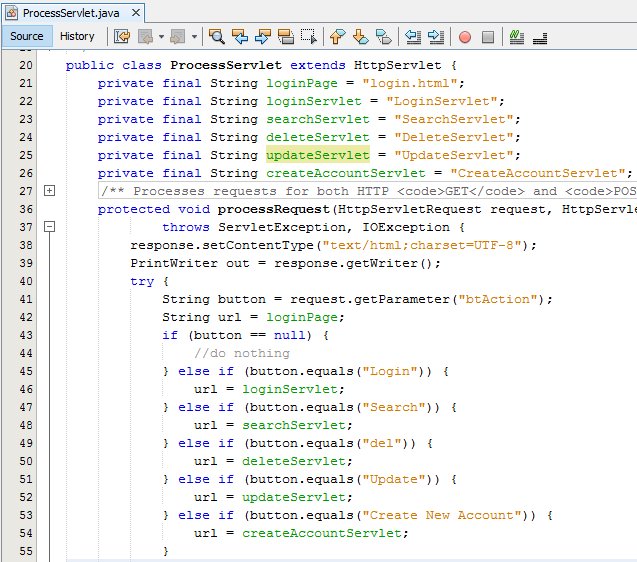Image resolution: width=637 pixels, height=562 pixels.
Task: Toggle bookmark on the current line
Action: (x=384, y=37)
